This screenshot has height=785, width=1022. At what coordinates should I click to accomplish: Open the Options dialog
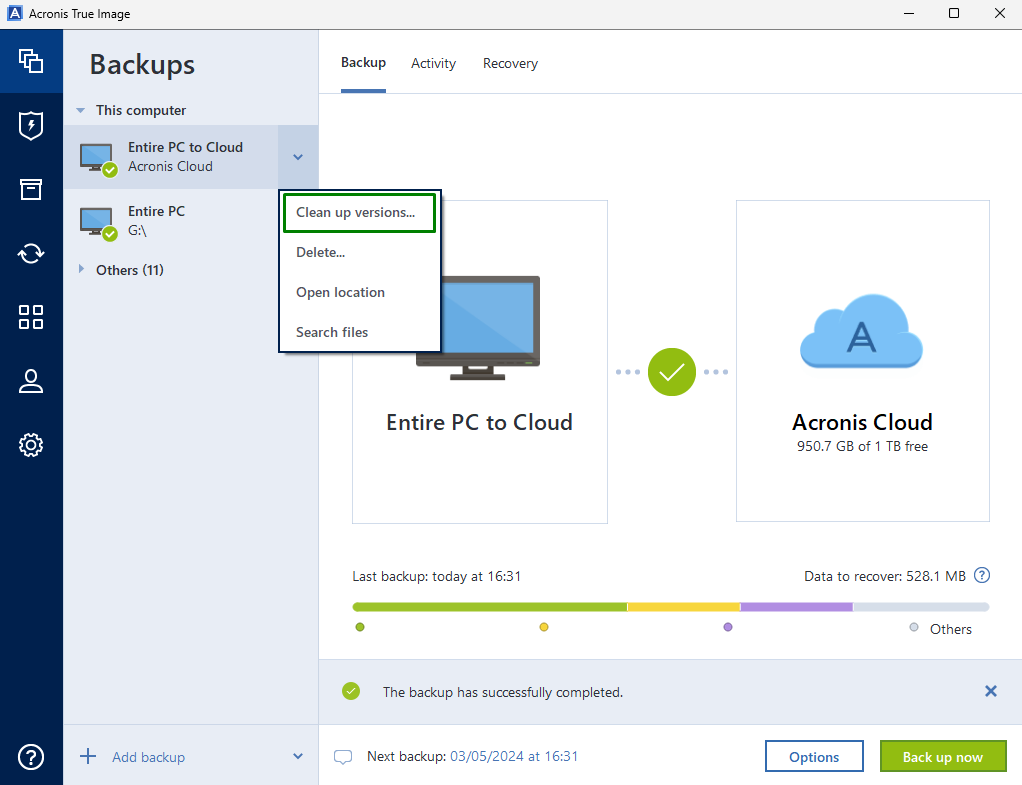tap(813, 756)
